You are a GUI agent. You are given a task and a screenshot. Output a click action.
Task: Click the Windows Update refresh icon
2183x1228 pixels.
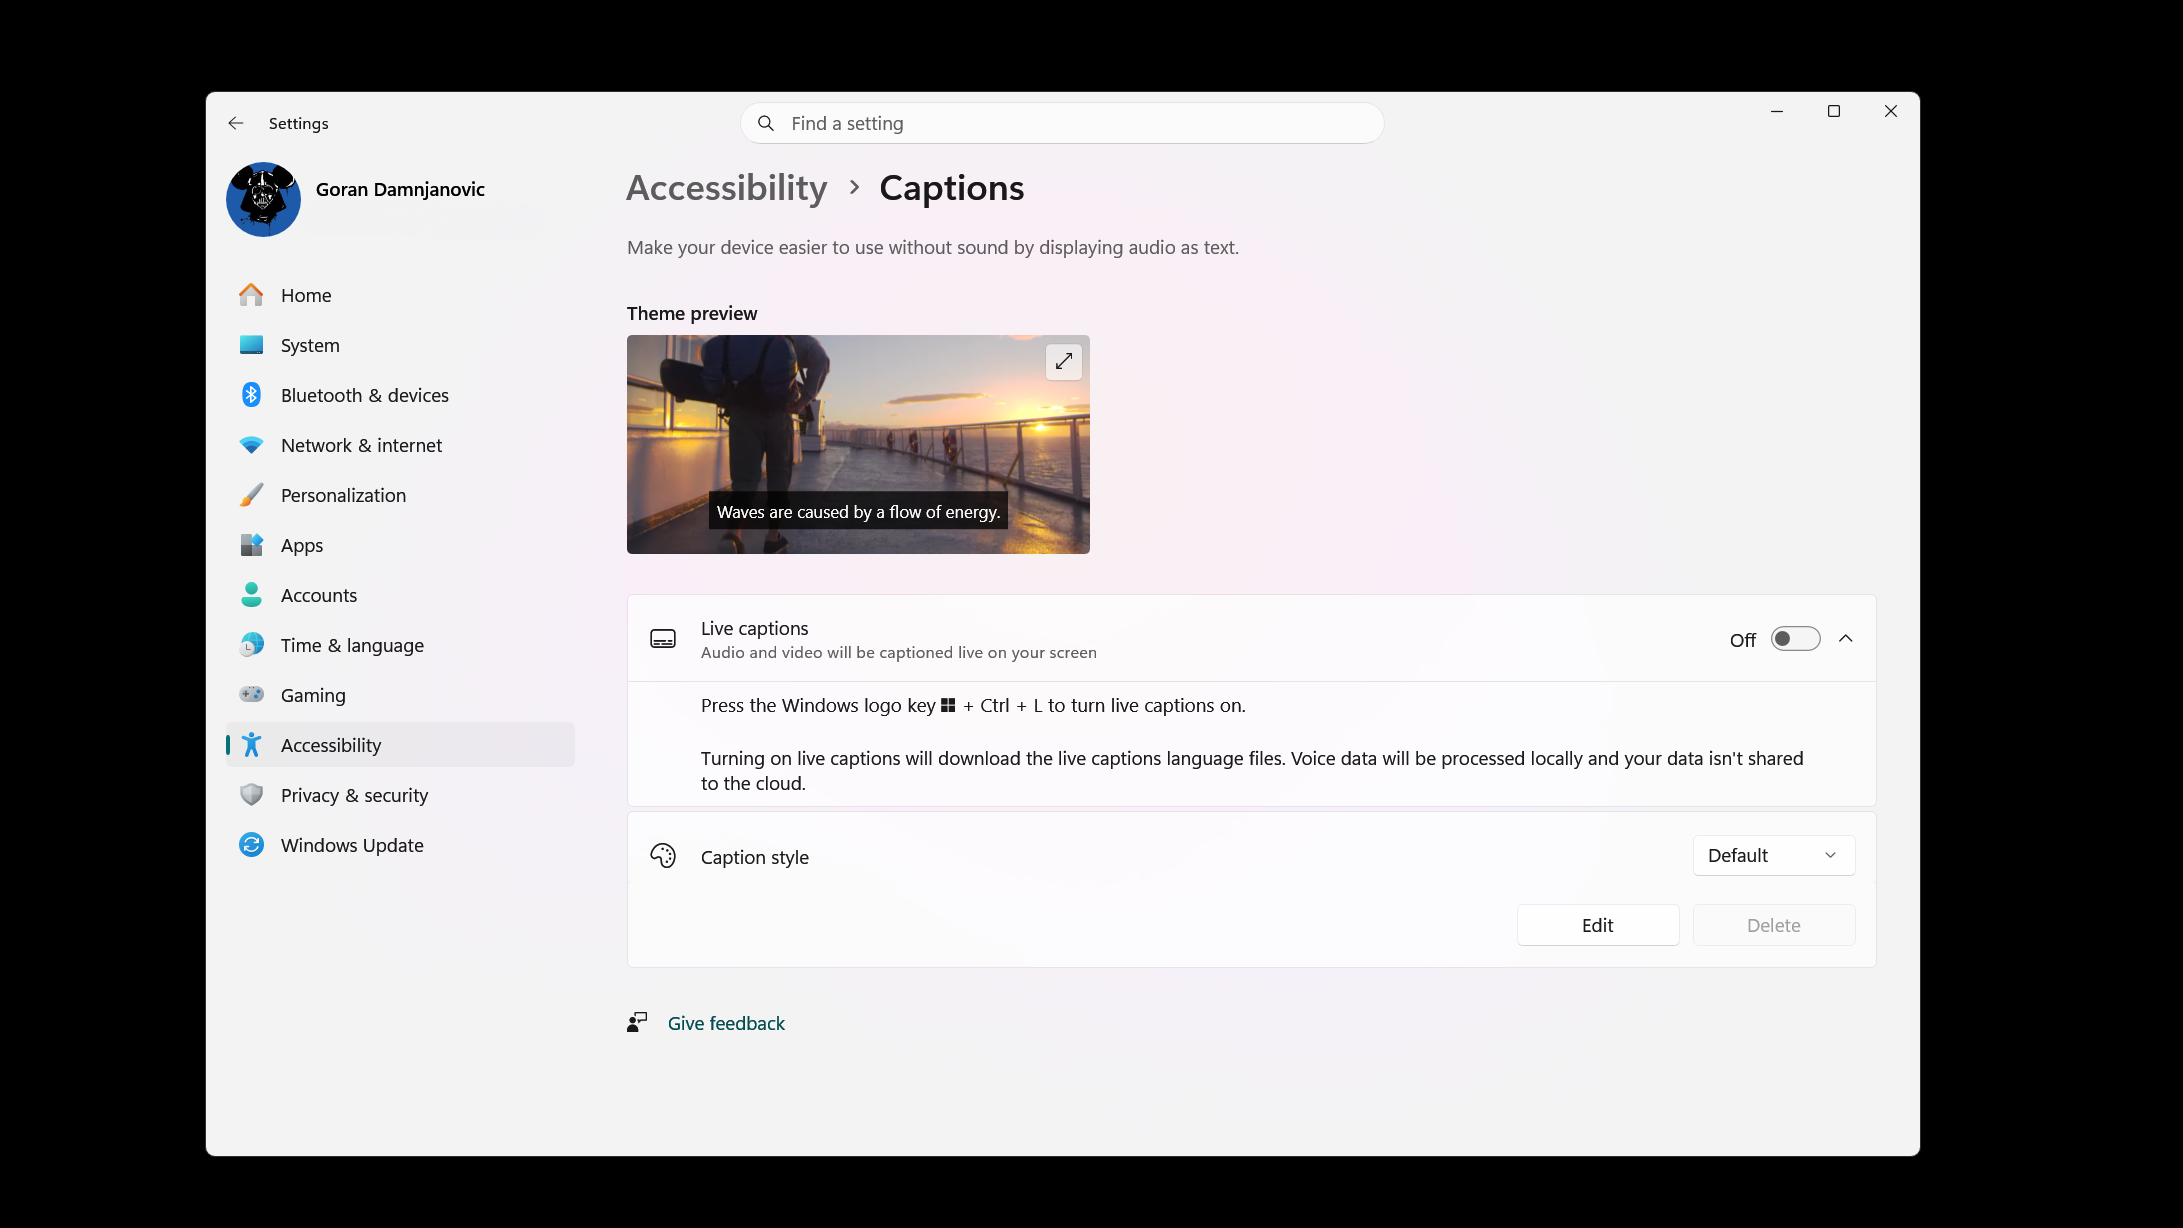pos(251,845)
